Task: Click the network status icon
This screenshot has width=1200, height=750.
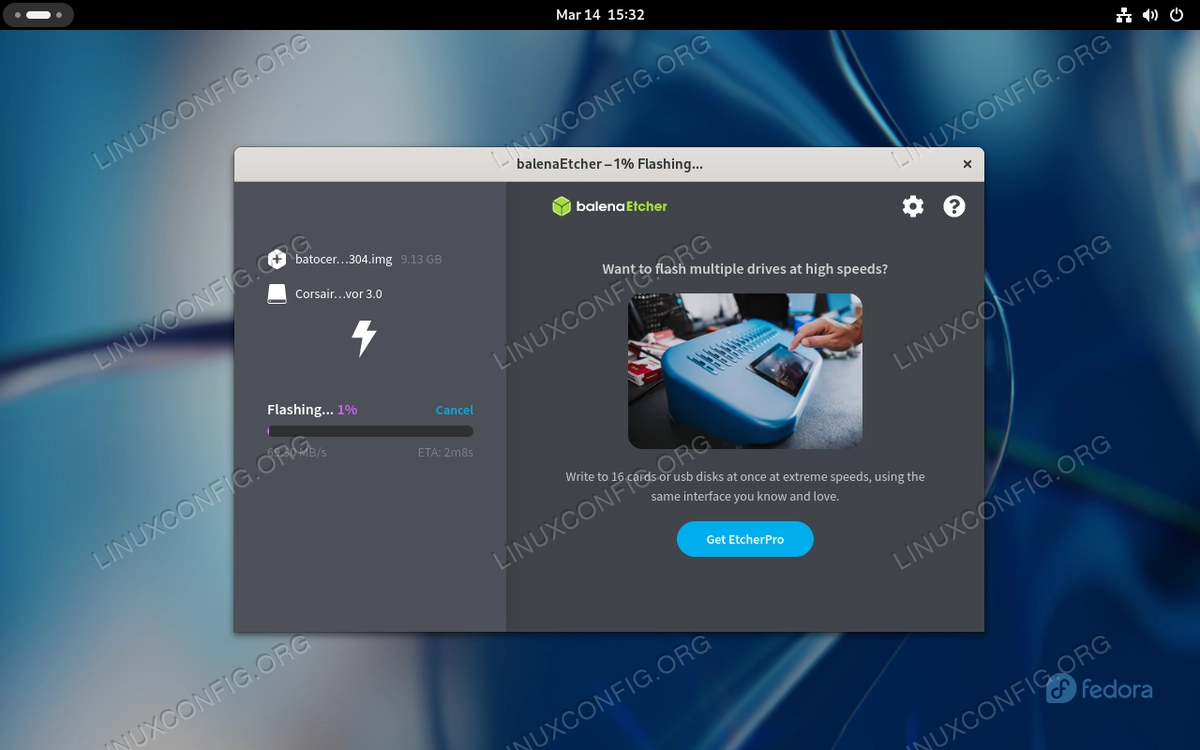Action: [1123, 15]
